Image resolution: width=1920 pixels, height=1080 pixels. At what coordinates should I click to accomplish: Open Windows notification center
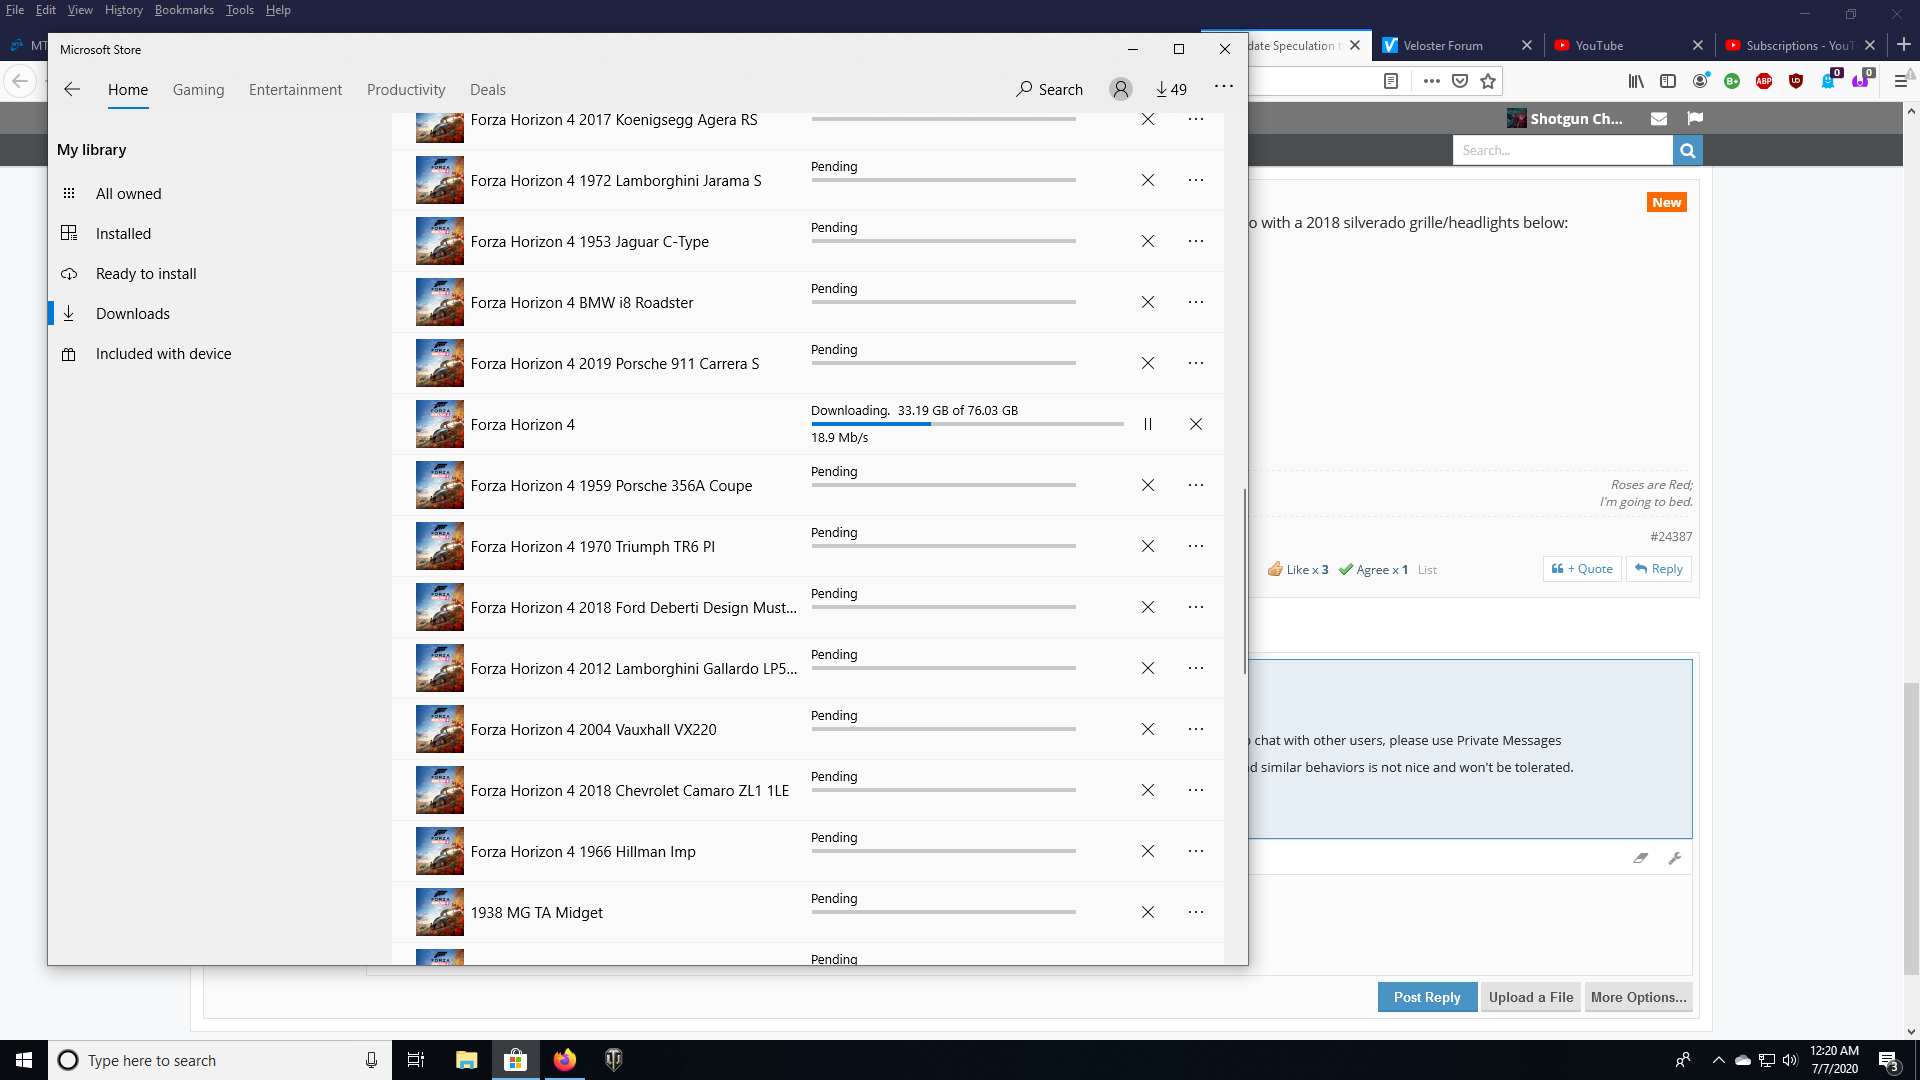click(x=1889, y=1060)
